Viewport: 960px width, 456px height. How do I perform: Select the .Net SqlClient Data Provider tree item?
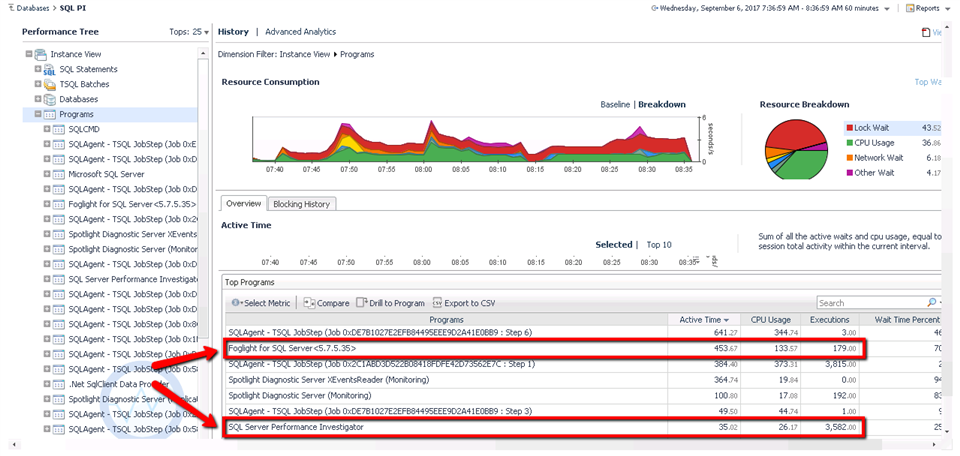(x=119, y=384)
